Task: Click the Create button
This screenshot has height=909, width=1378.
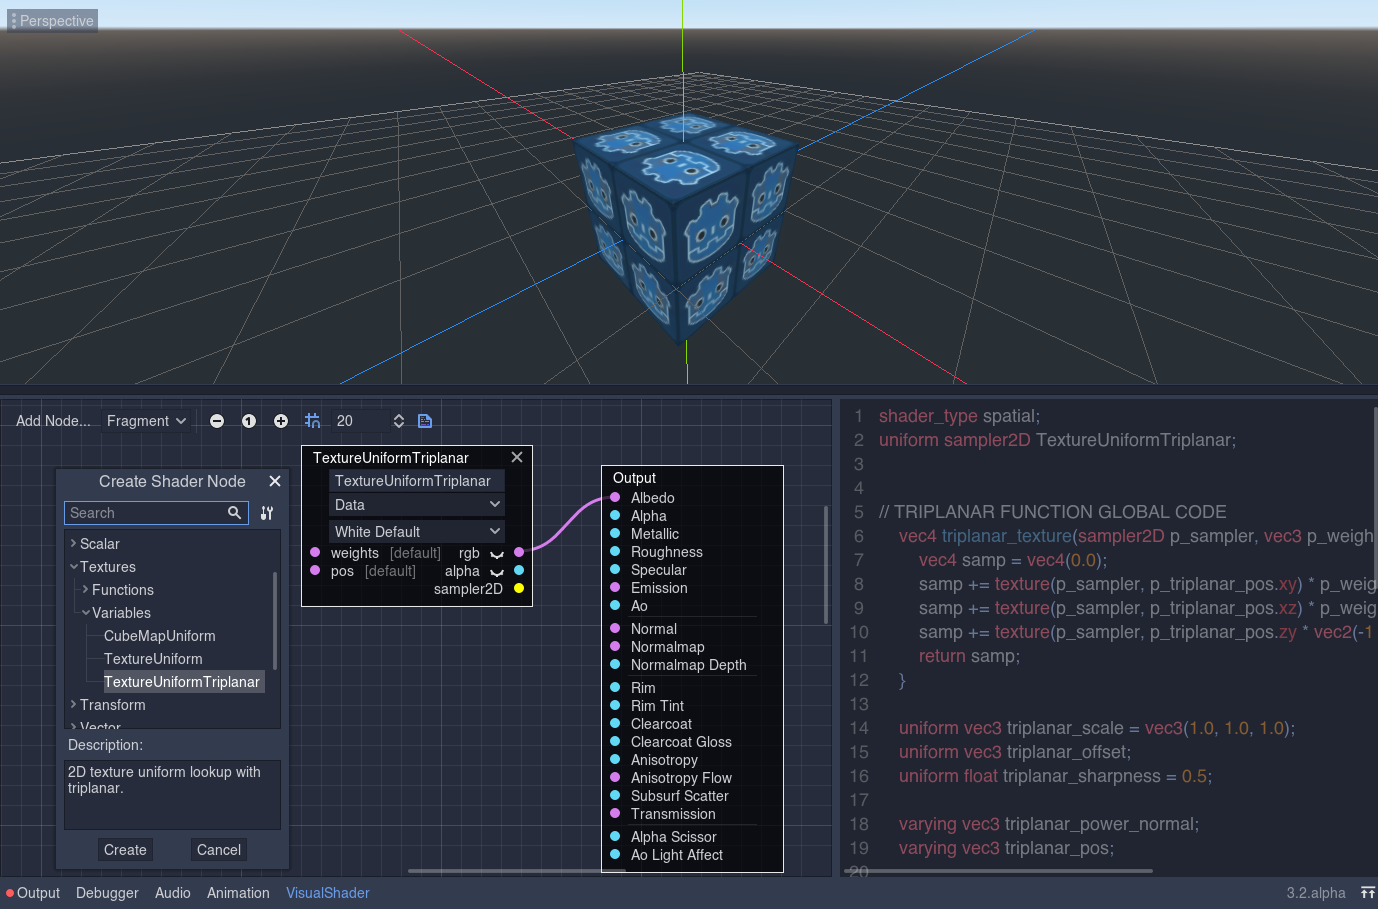Action: click(x=125, y=850)
